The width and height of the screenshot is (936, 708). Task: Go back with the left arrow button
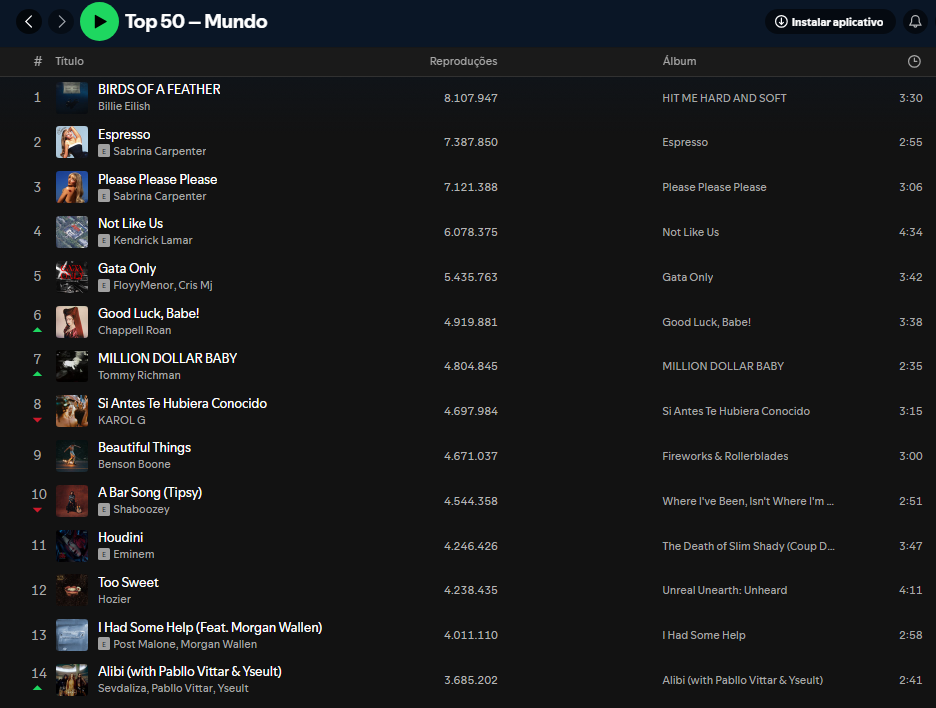(29, 21)
